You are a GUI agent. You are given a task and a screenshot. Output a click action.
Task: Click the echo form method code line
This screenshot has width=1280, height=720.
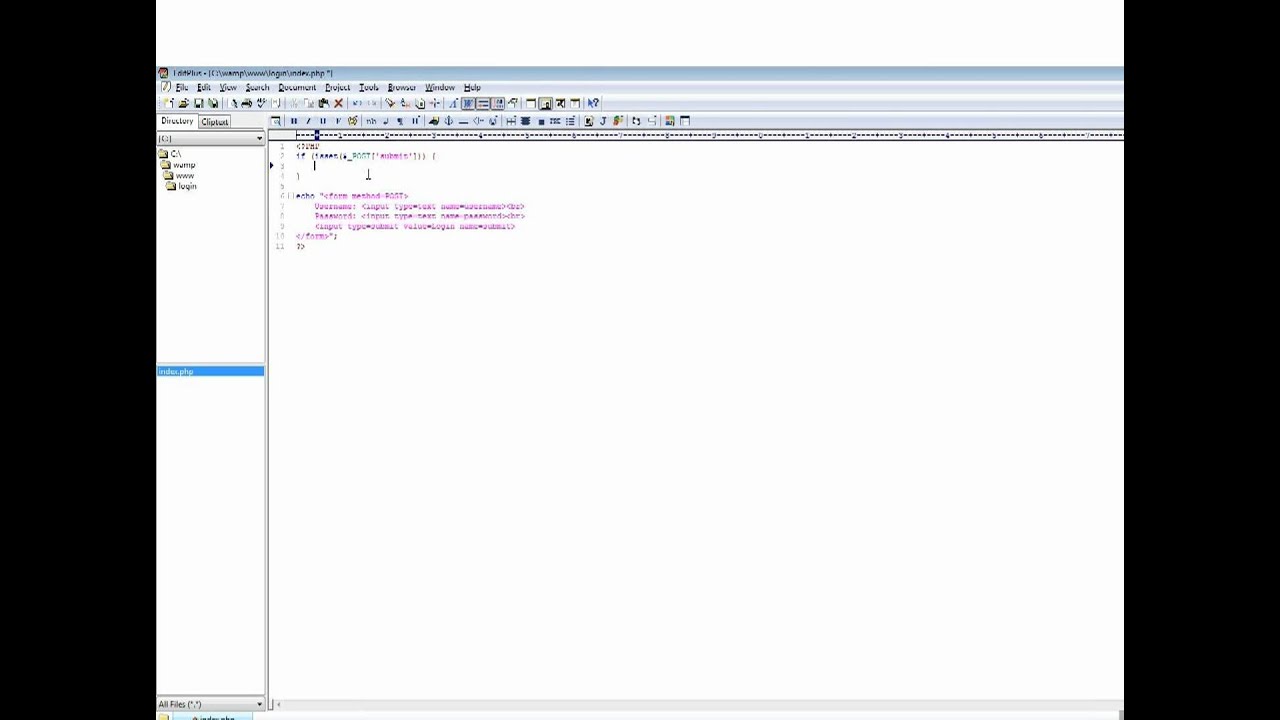coord(352,196)
